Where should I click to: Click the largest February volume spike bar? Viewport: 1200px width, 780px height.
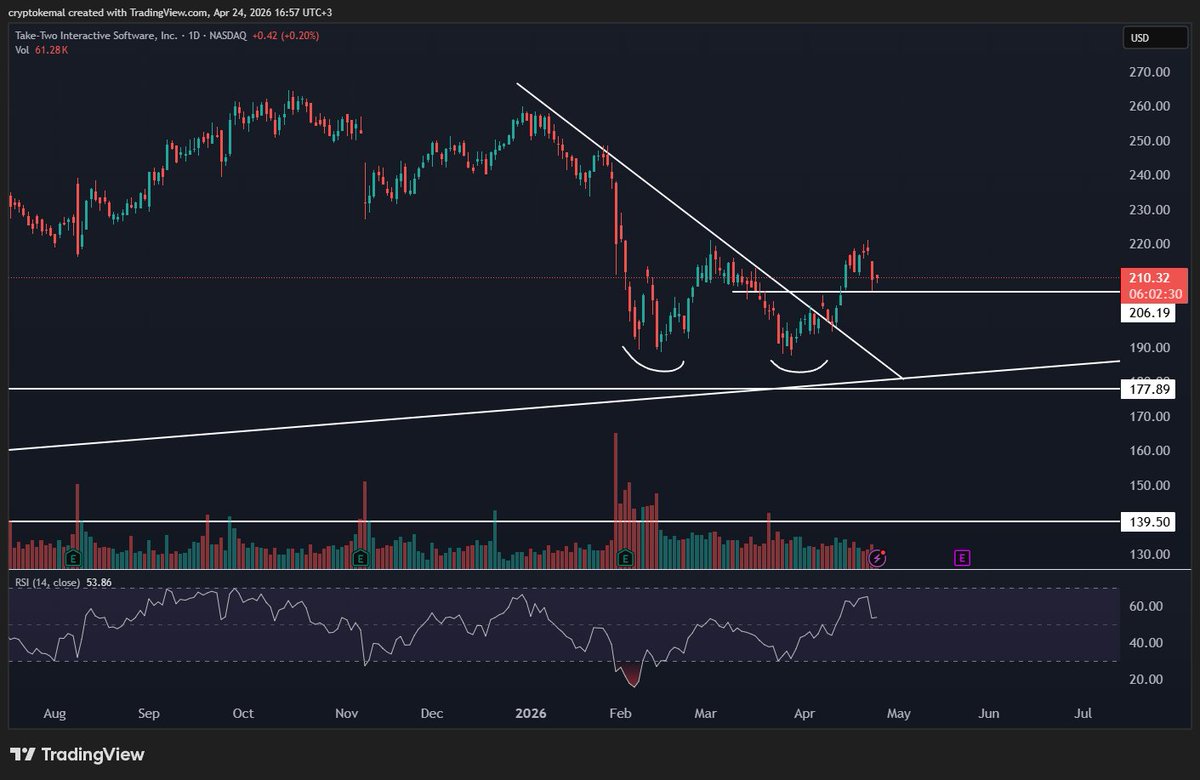(616, 500)
